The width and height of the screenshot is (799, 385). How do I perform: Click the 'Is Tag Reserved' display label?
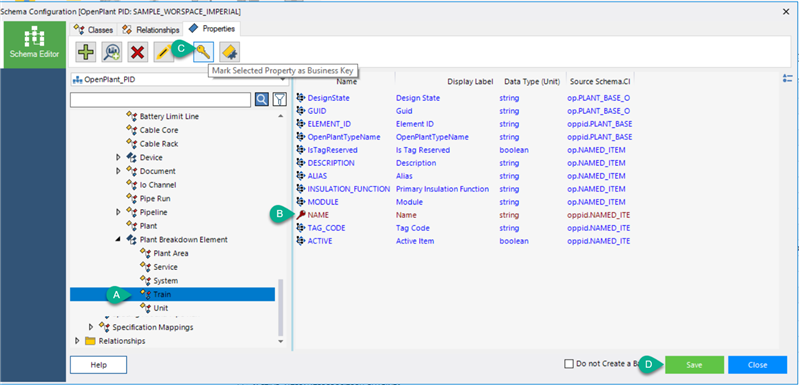(423, 150)
